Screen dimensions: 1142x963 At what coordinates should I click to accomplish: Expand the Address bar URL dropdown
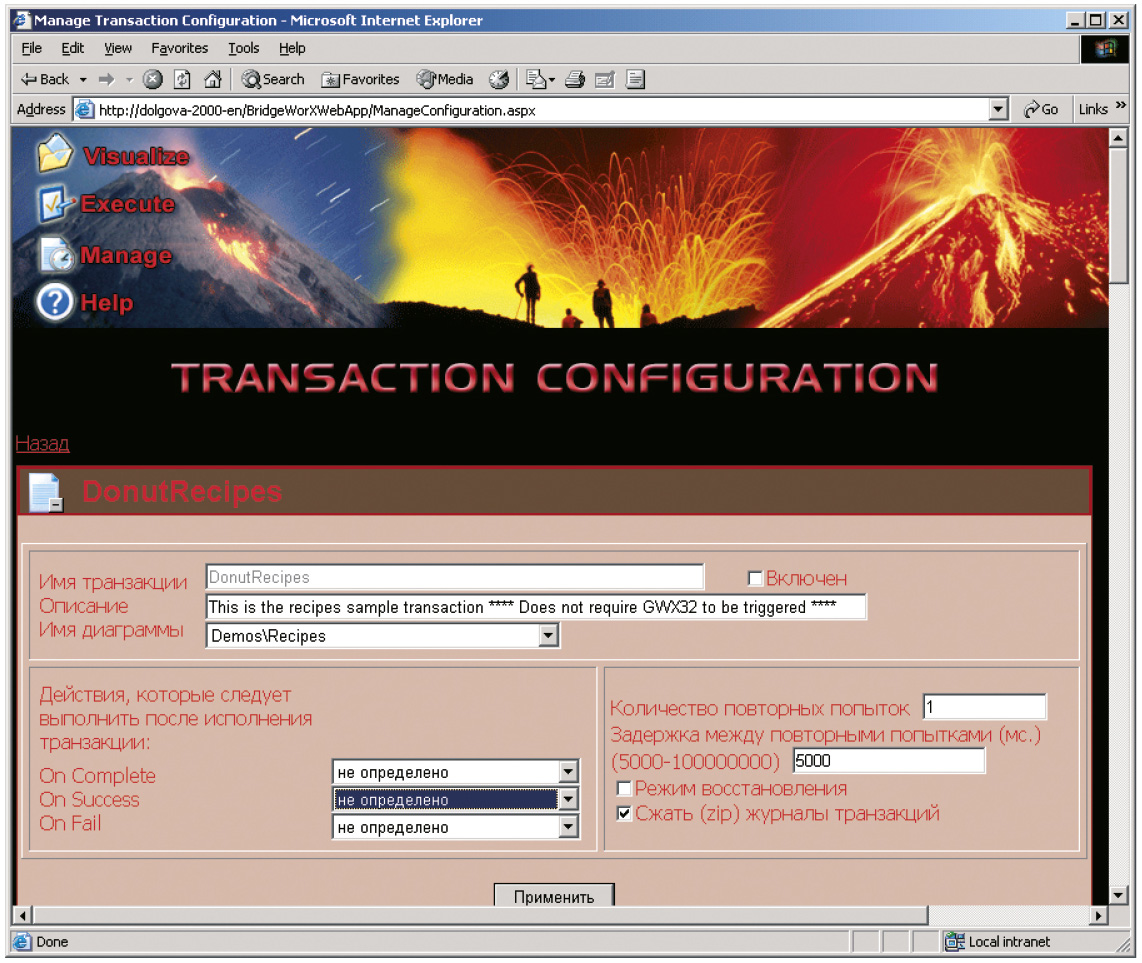pyautogui.click(x=999, y=110)
